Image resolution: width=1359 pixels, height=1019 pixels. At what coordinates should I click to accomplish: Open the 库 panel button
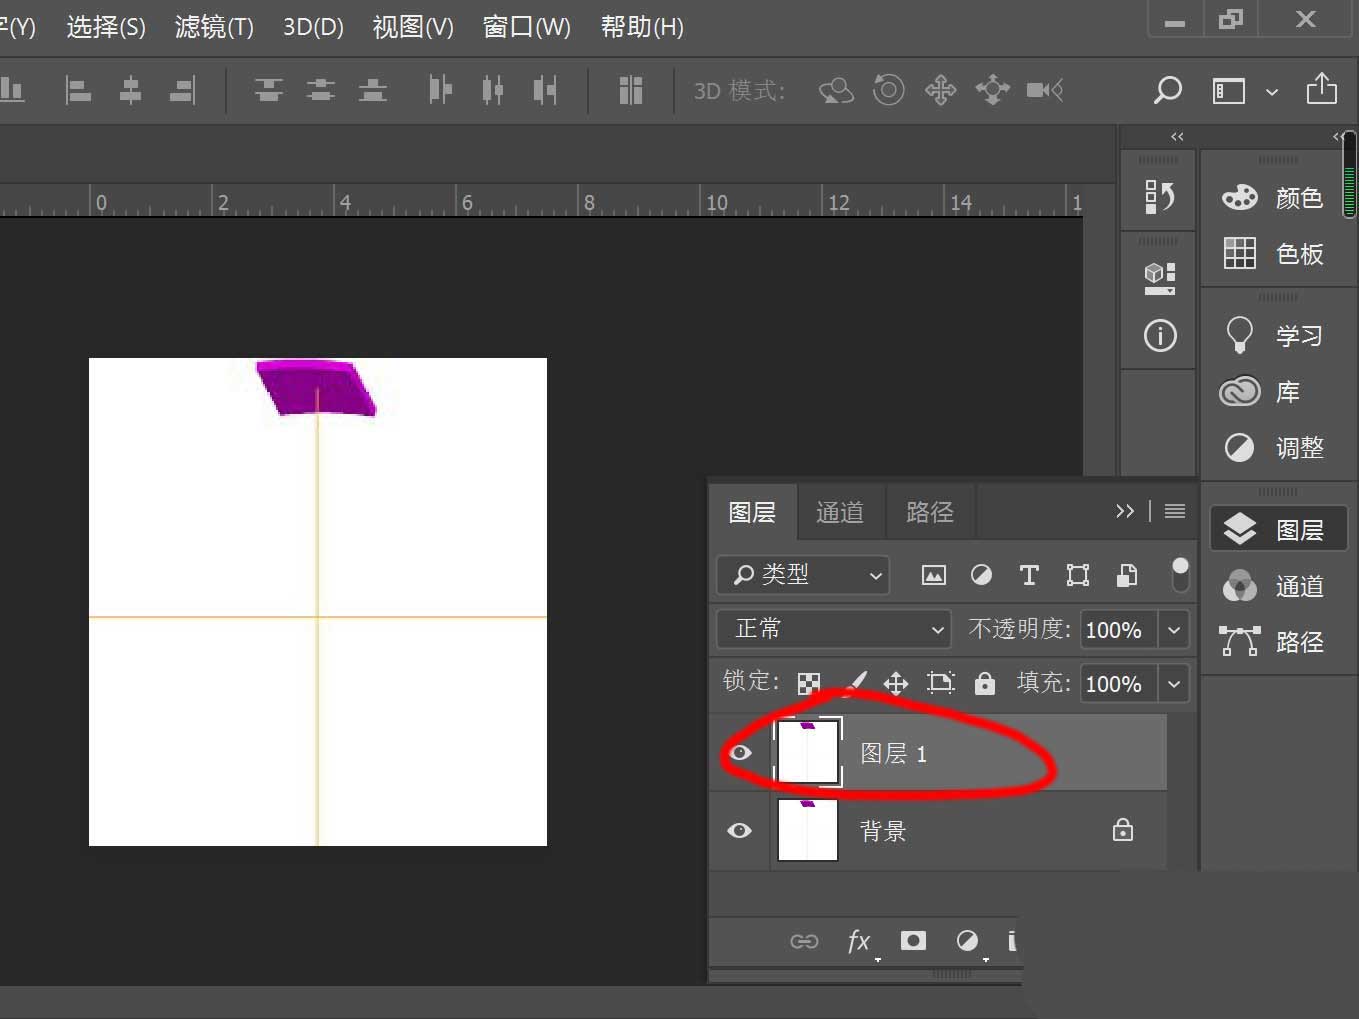[x=1274, y=392]
